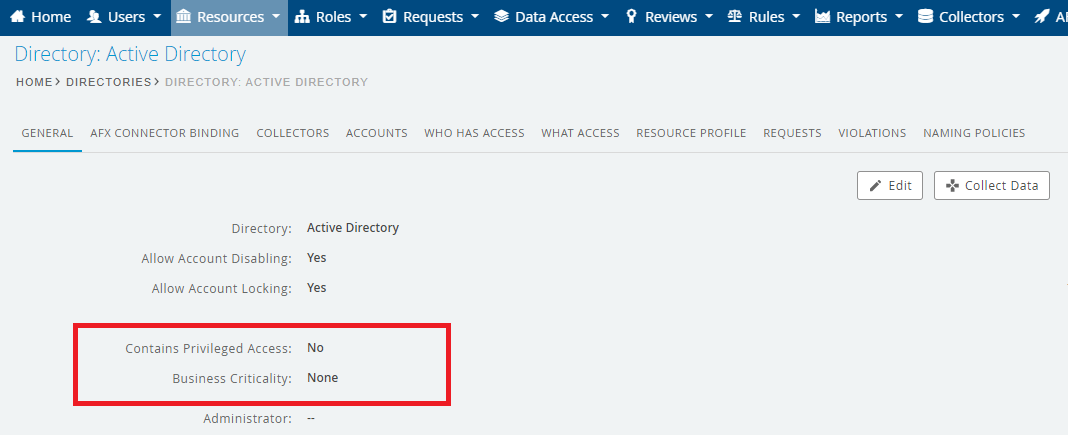Click the Roles hierarchy icon

point(302,17)
